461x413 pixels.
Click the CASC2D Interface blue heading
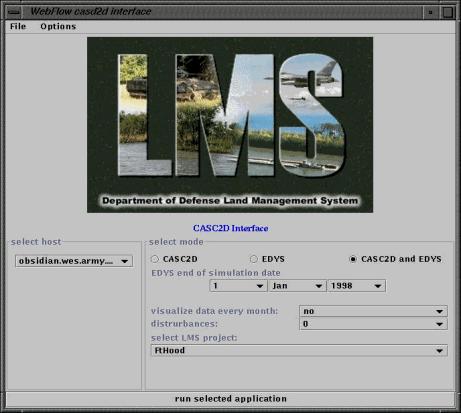coord(230,228)
